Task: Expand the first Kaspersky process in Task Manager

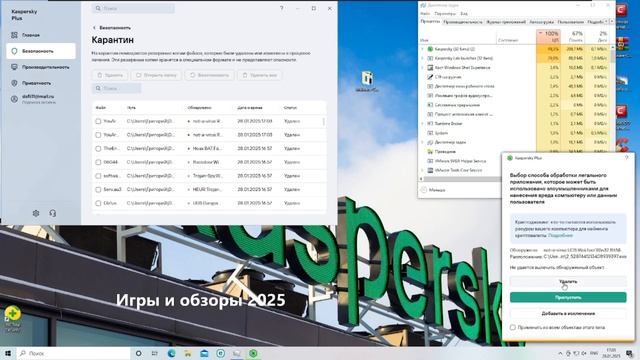Action: coord(422,49)
